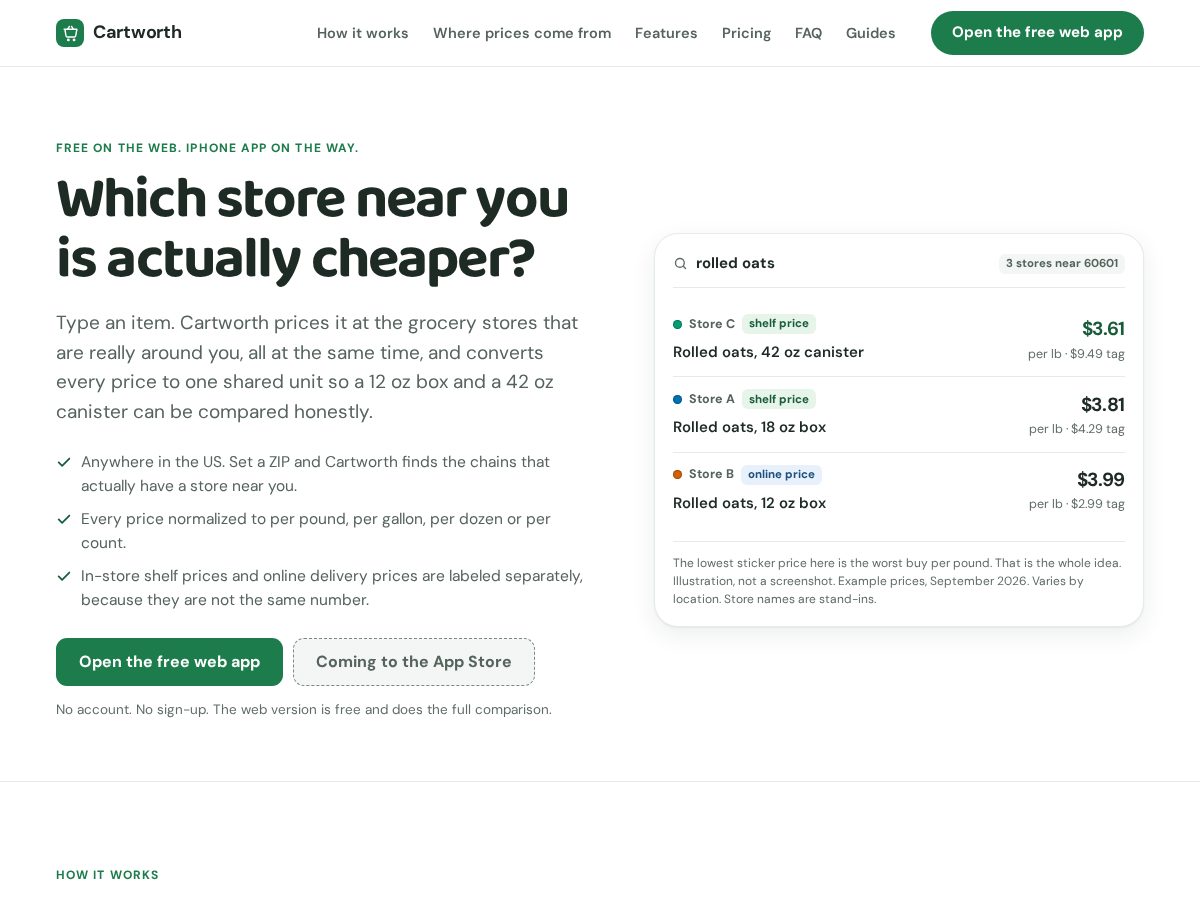1200x900 pixels.
Task: Click the blue dot next to Store A
Action: (677, 399)
